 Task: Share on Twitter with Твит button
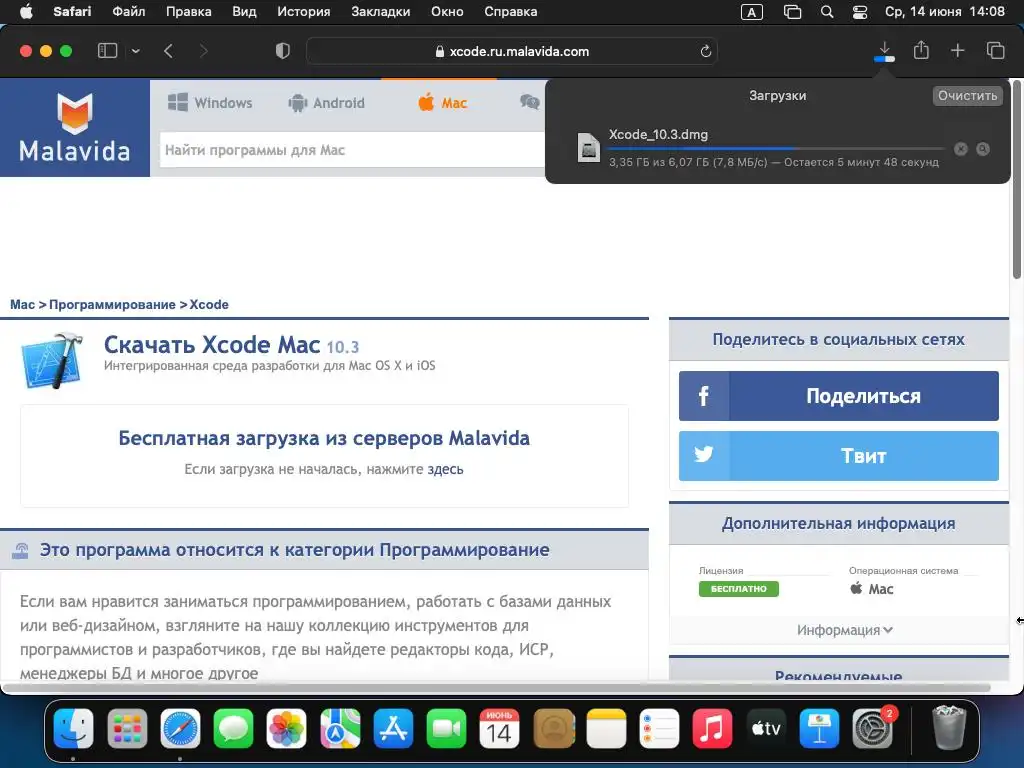pyautogui.click(x=839, y=456)
